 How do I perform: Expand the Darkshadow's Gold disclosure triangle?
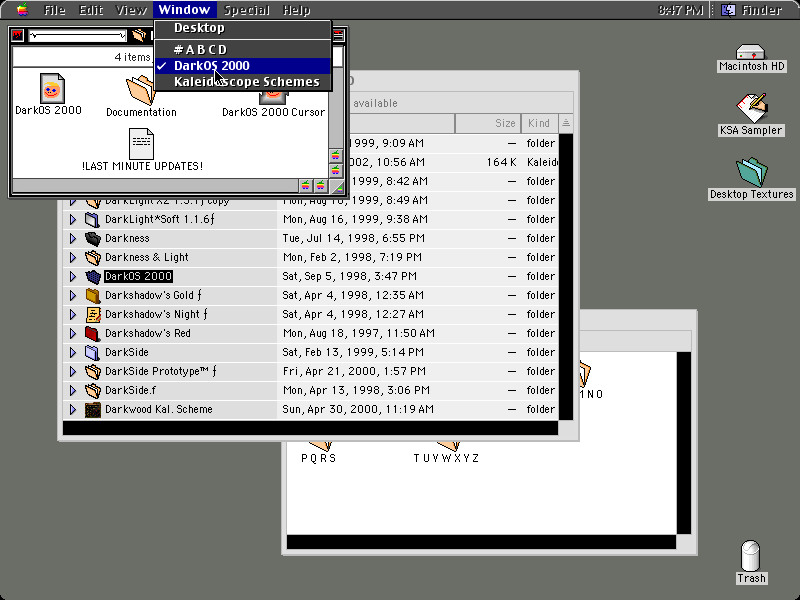coord(72,295)
